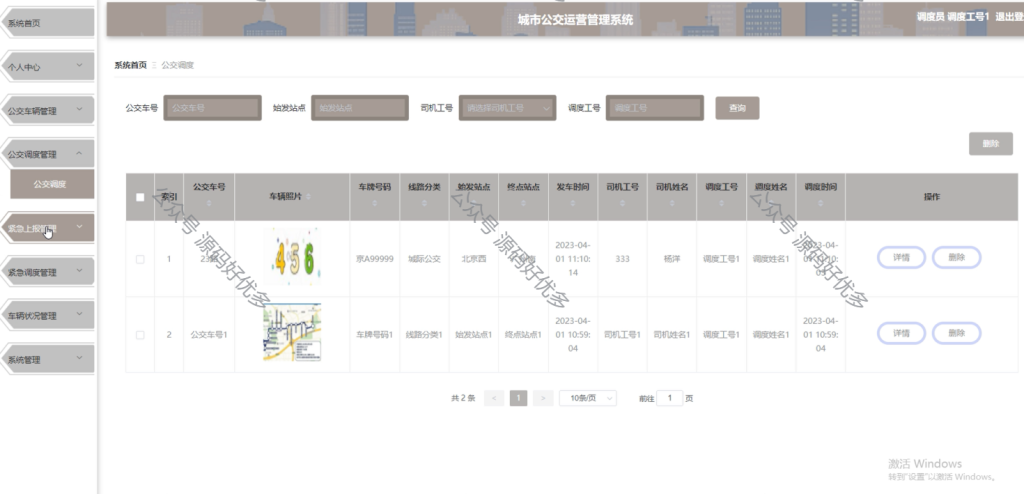Open the 10条/页 page size dropdown
The width and height of the screenshot is (1024, 494).
587,398
